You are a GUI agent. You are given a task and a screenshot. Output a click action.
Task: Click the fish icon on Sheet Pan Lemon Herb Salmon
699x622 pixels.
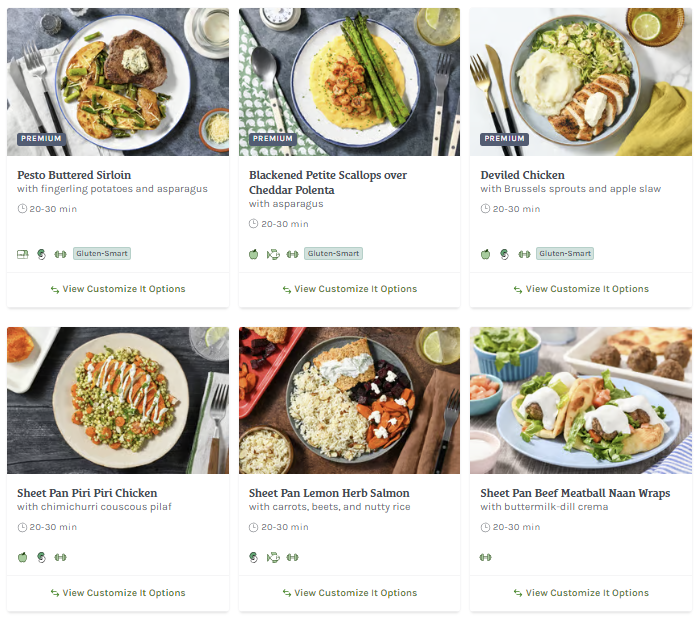pyautogui.click(x=273, y=557)
